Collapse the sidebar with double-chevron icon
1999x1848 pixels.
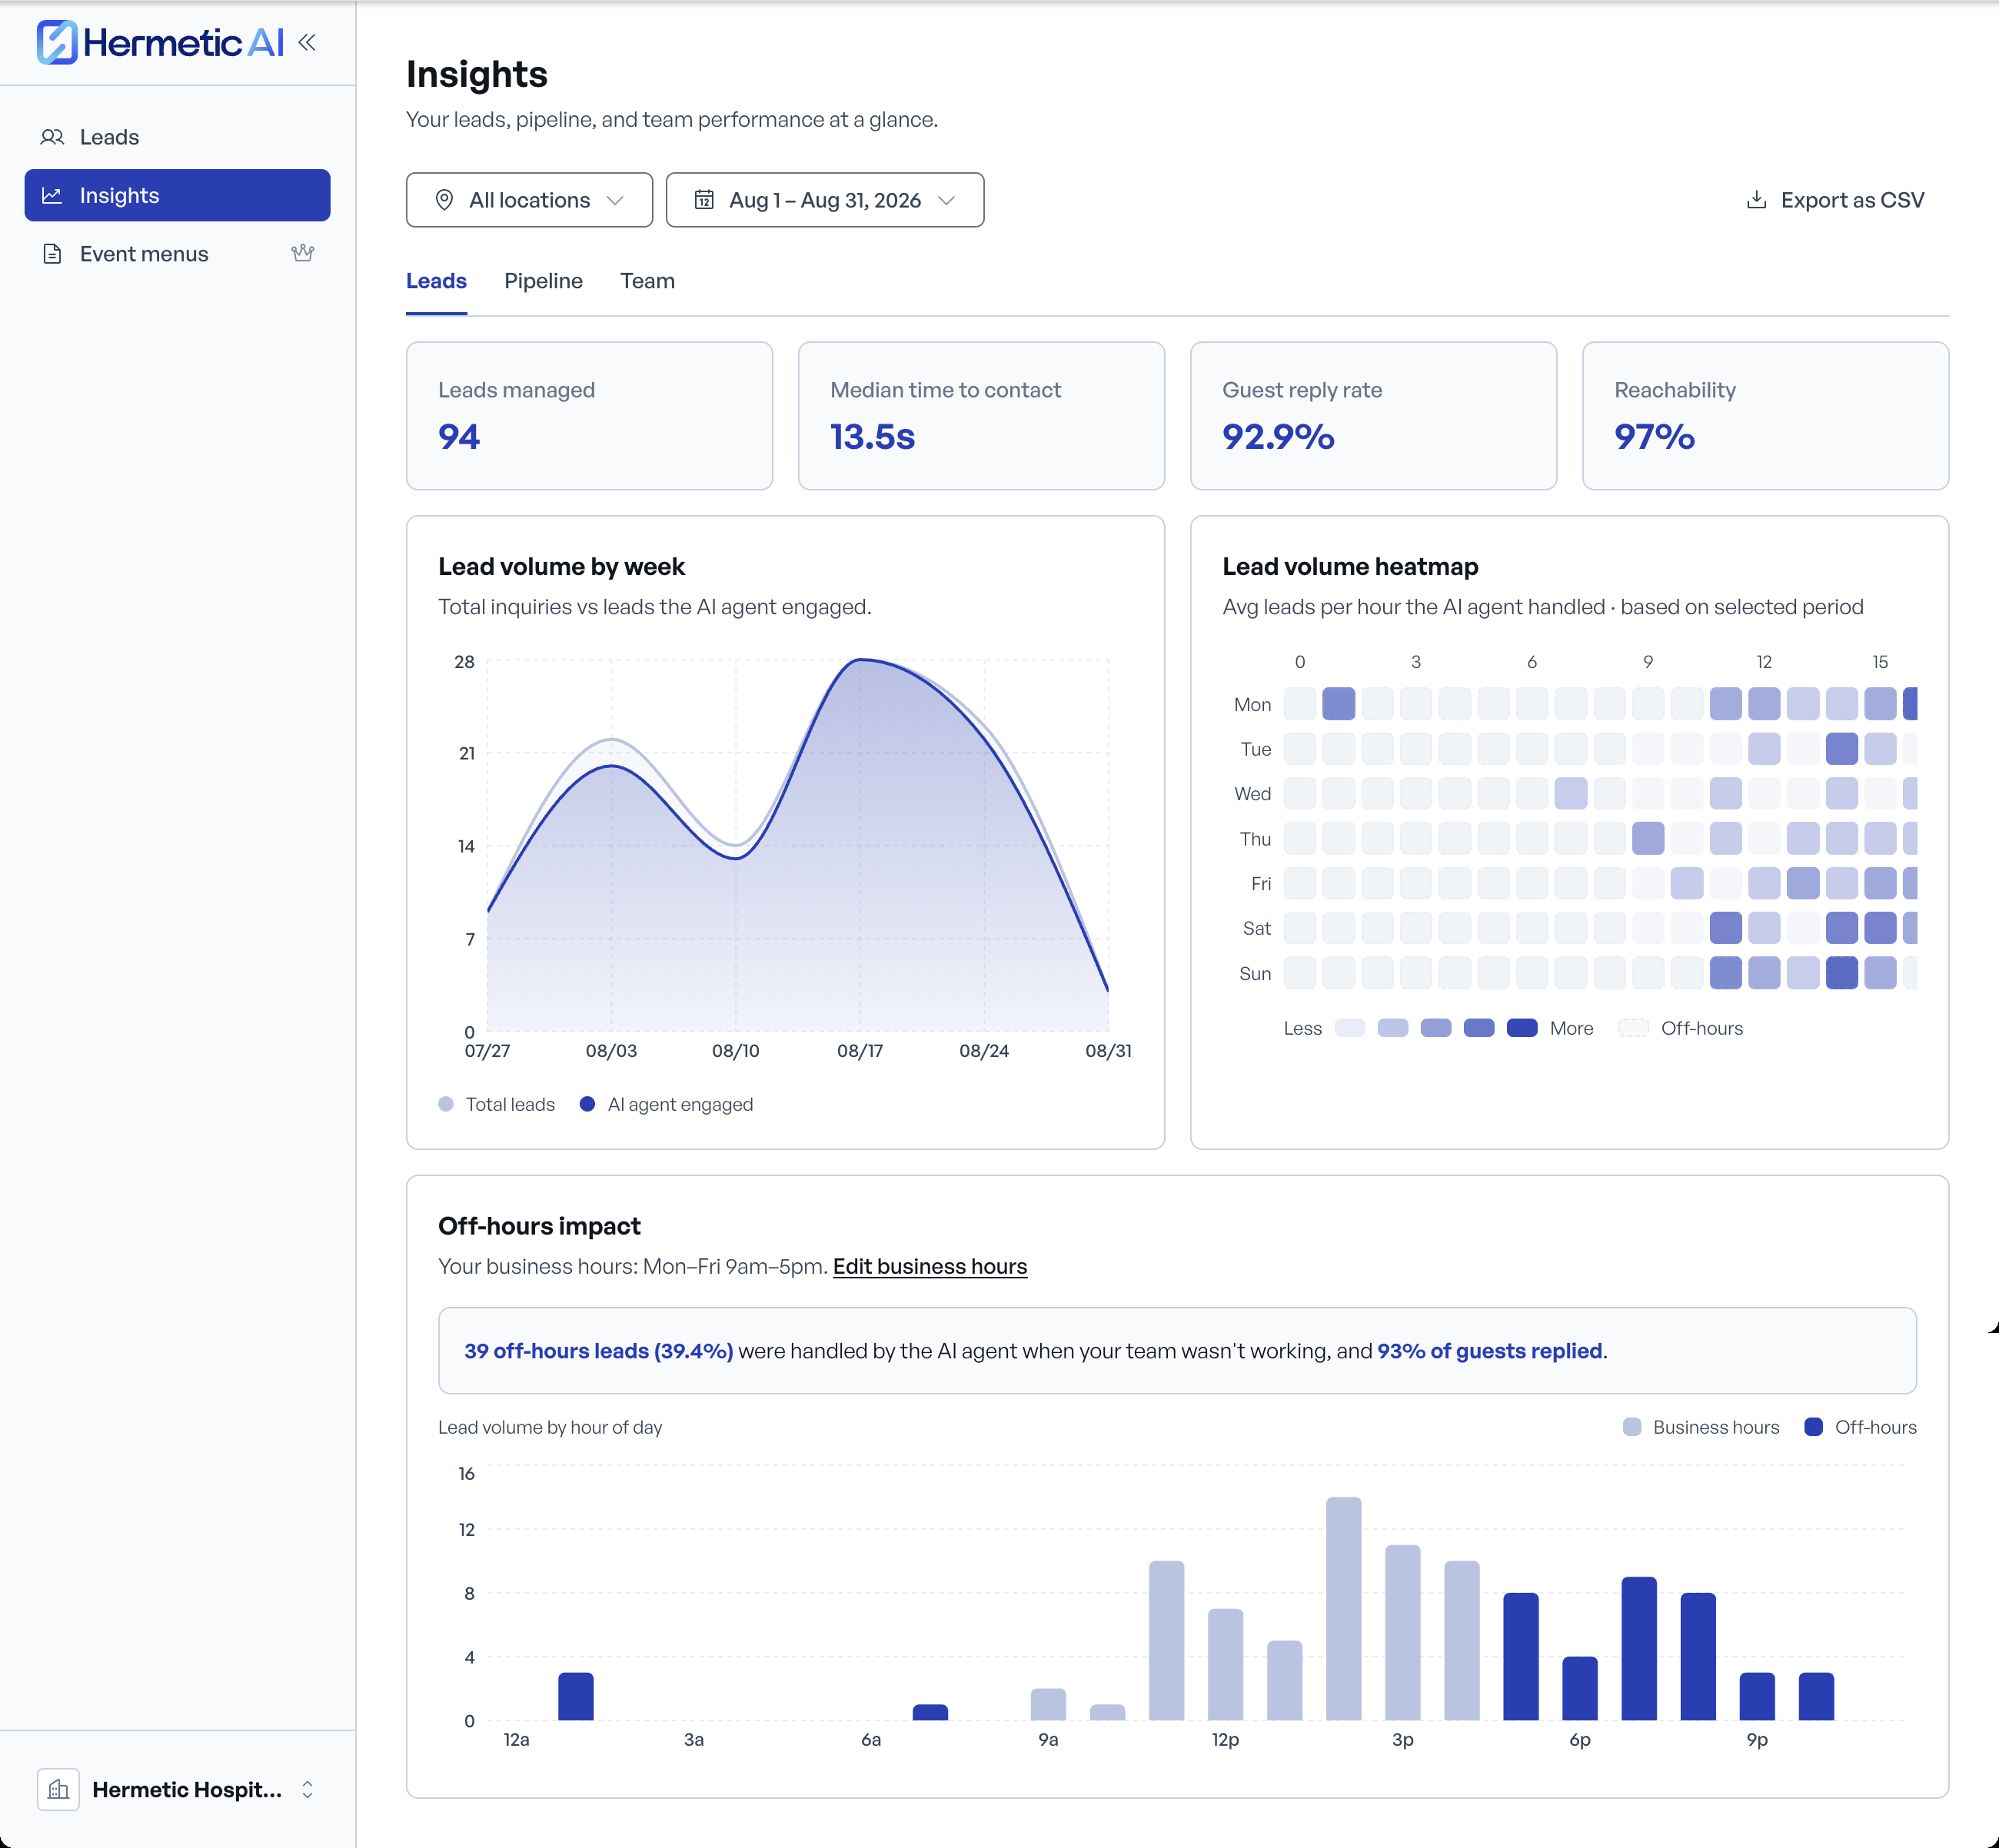click(307, 42)
